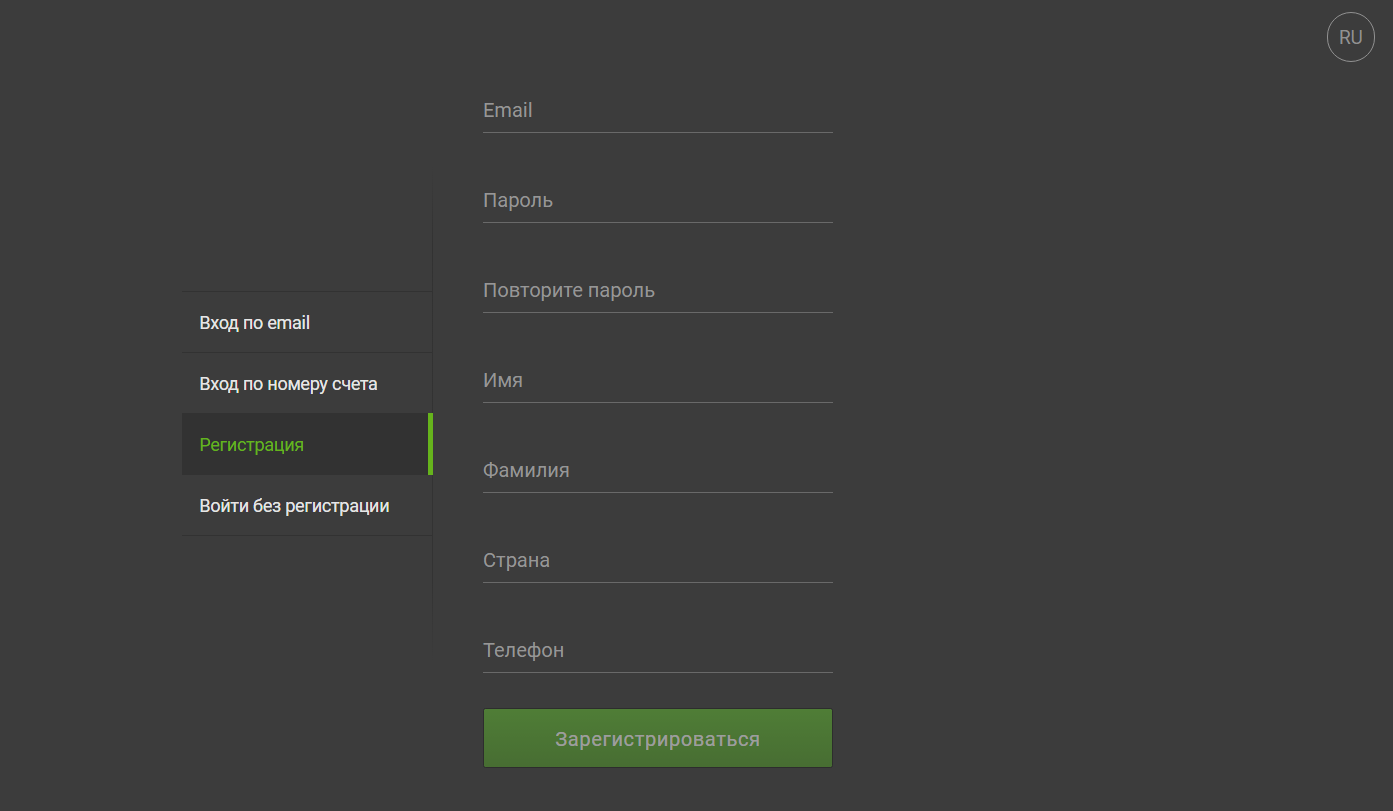Open the Регистрация tab
Image resolution: width=1393 pixels, height=811 pixels.
tap(307, 444)
